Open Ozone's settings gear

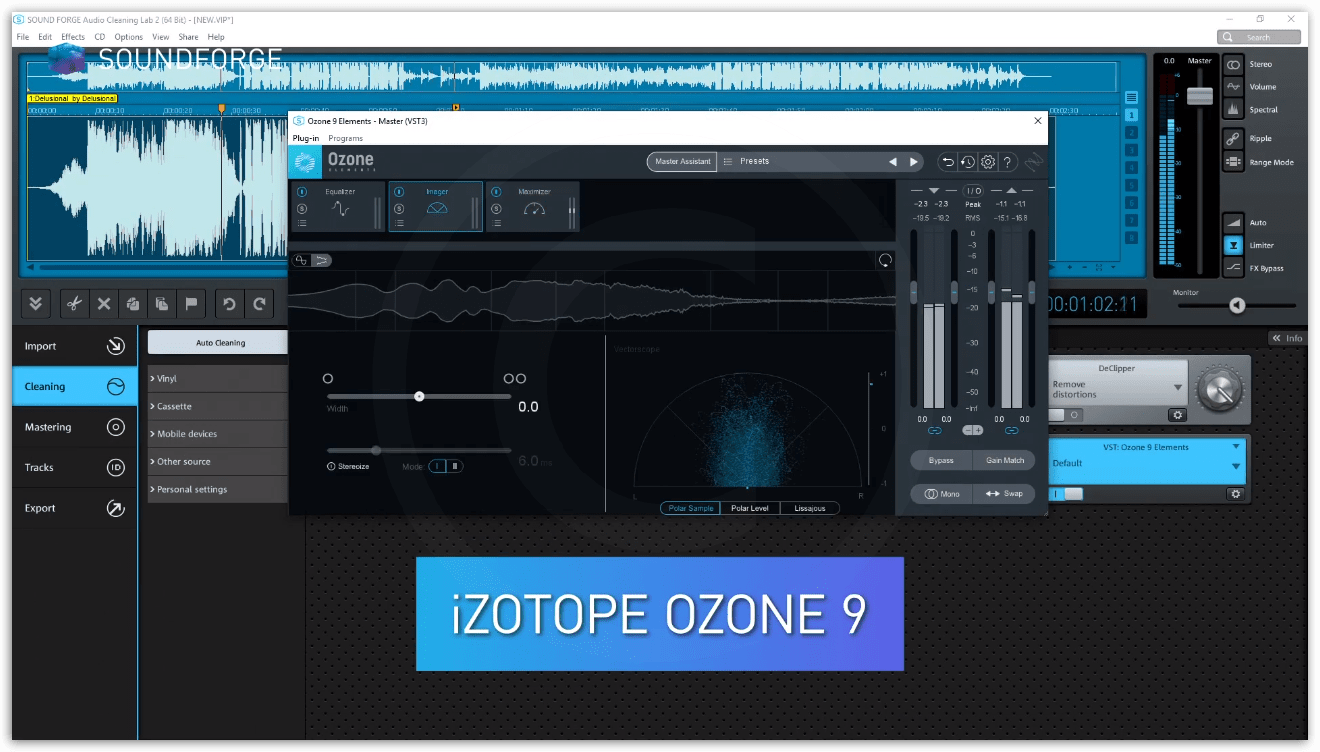click(x=987, y=161)
